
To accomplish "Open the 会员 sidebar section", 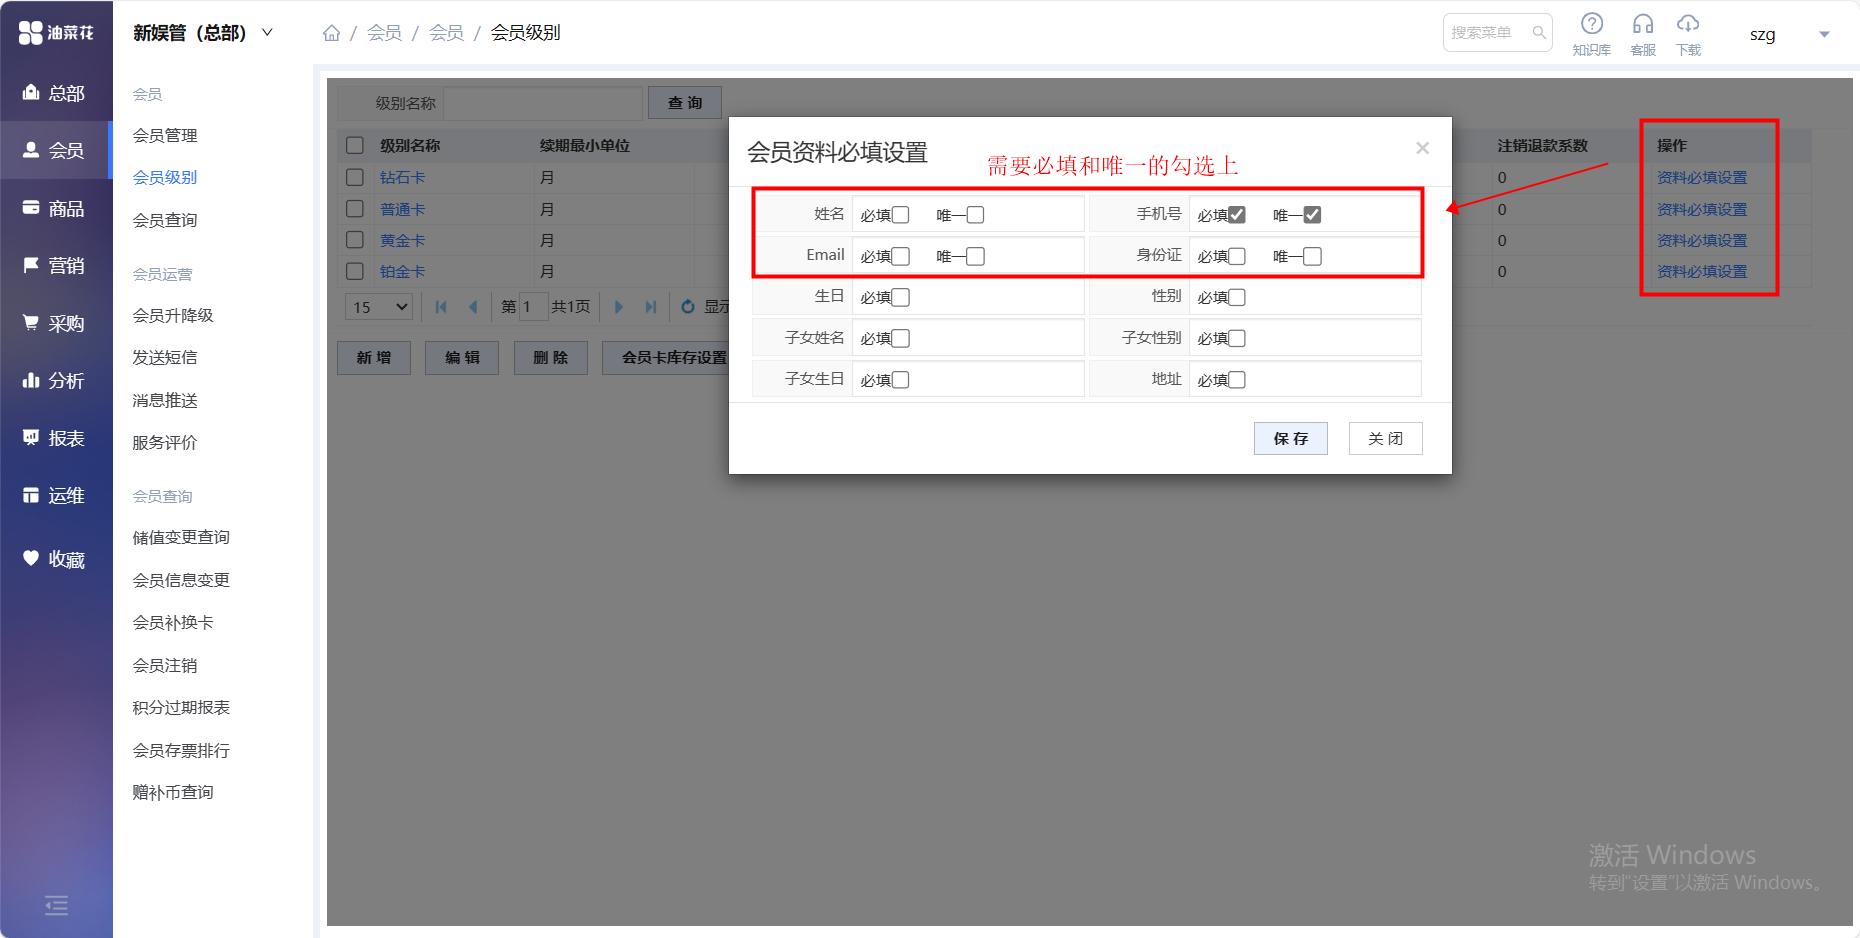I will [x=56, y=150].
